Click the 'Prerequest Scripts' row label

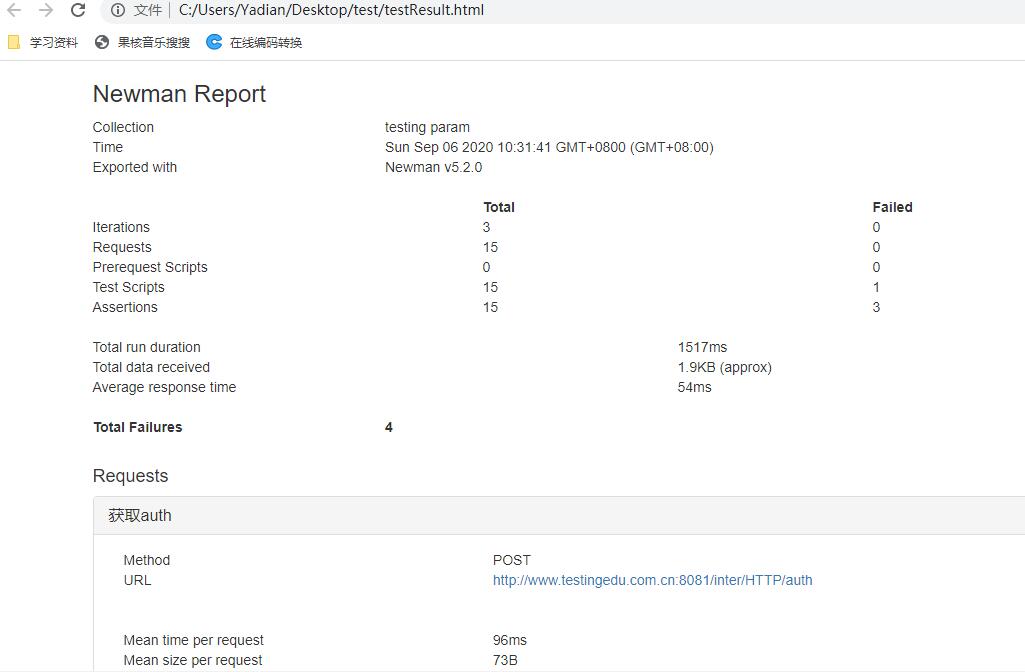[150, 267]
